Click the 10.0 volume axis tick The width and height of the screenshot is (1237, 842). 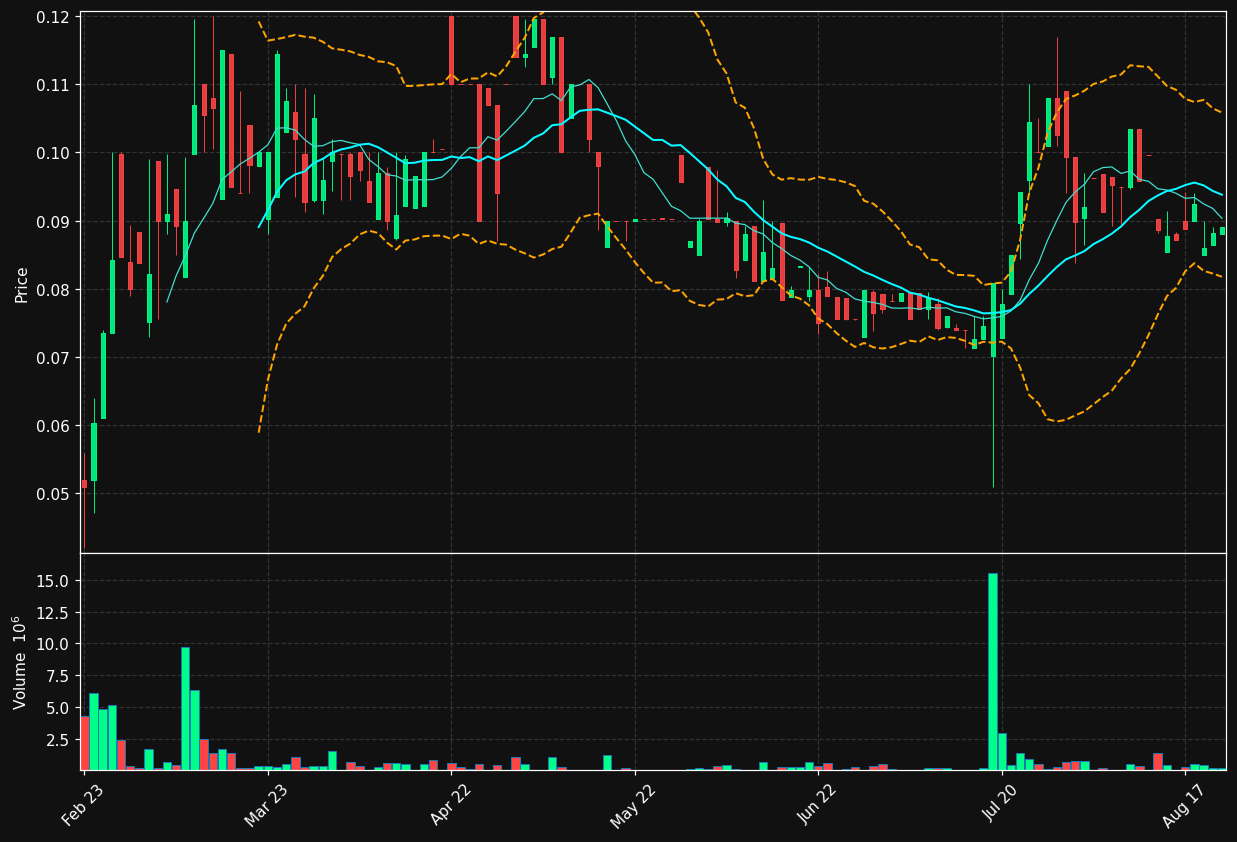click(54, 644)
